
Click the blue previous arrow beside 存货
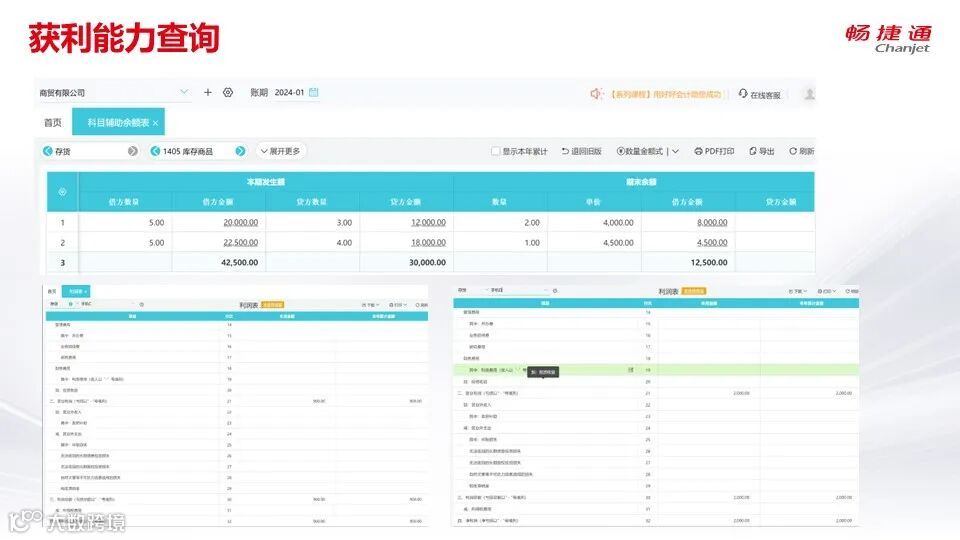pos(48,151)
